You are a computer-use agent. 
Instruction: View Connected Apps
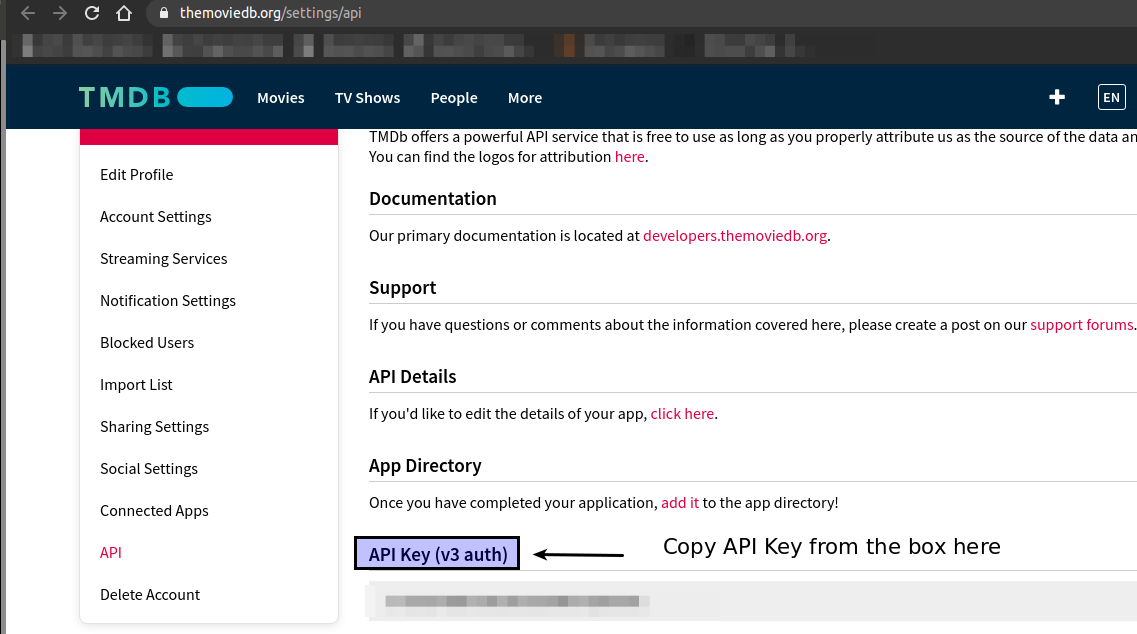154,511
